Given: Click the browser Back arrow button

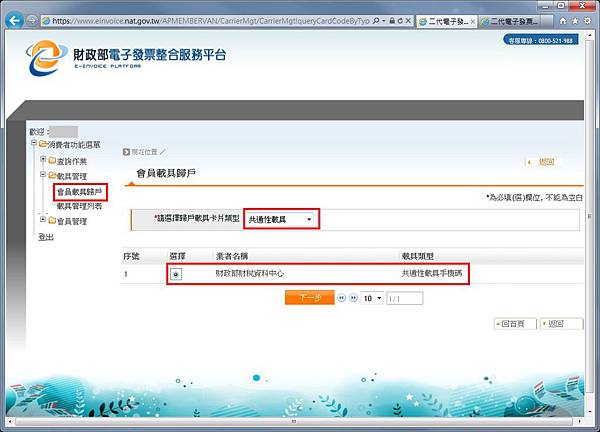Looking at the screenshot, I should 15,20.
